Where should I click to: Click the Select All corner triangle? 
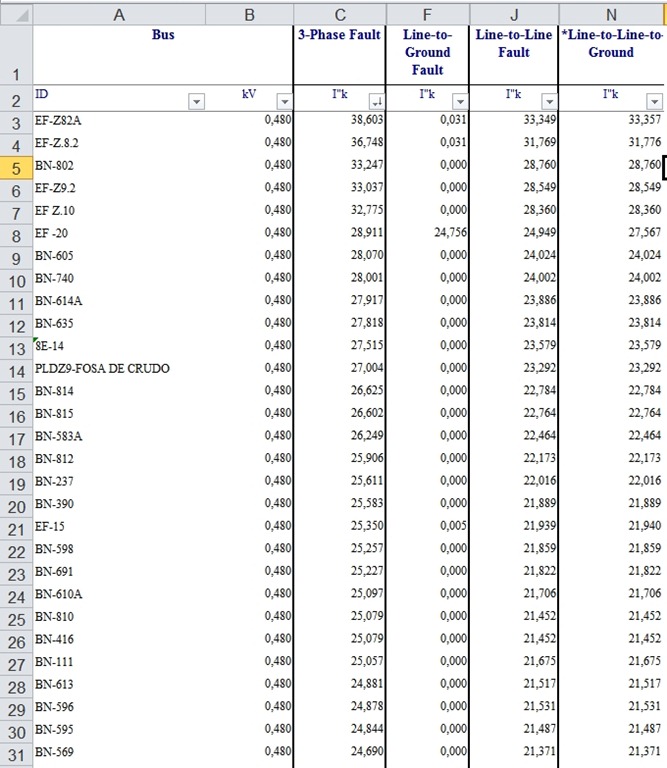[x=16, y=15]
